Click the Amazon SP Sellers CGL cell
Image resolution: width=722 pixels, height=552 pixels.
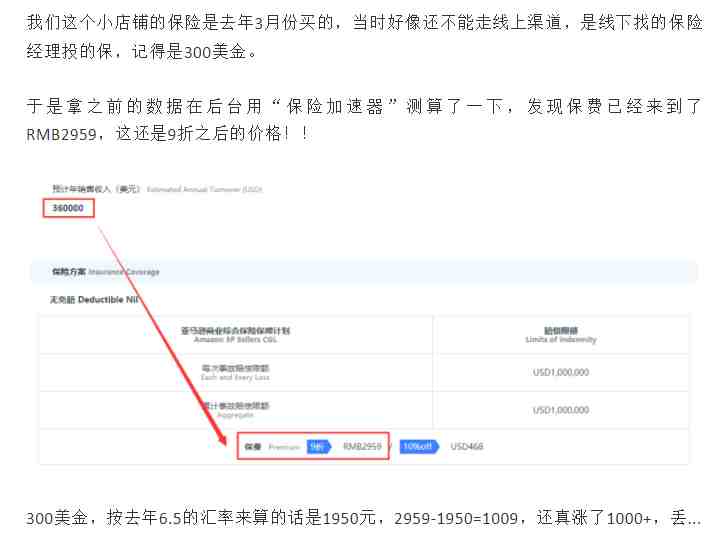(235, 335)
